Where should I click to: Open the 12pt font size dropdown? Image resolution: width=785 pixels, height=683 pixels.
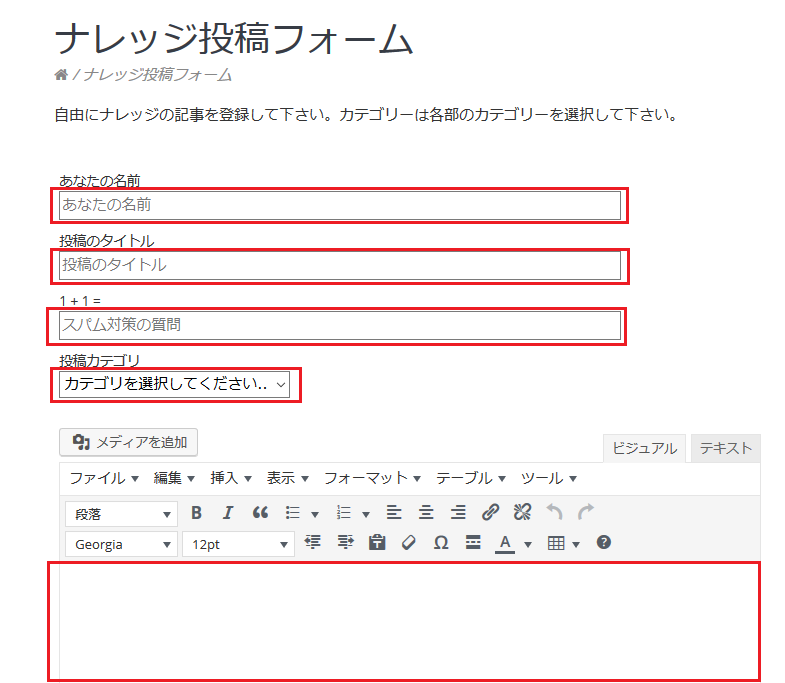pos(237,544)
